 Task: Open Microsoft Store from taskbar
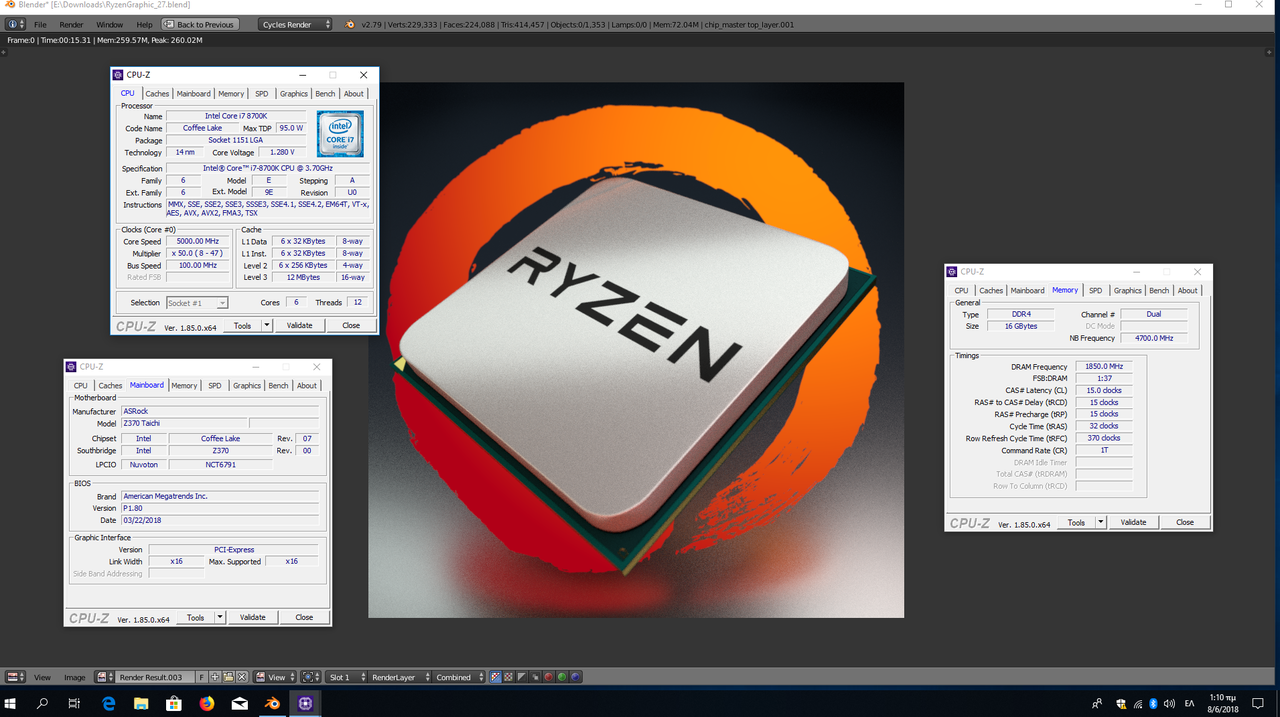[x=174, y=704]
